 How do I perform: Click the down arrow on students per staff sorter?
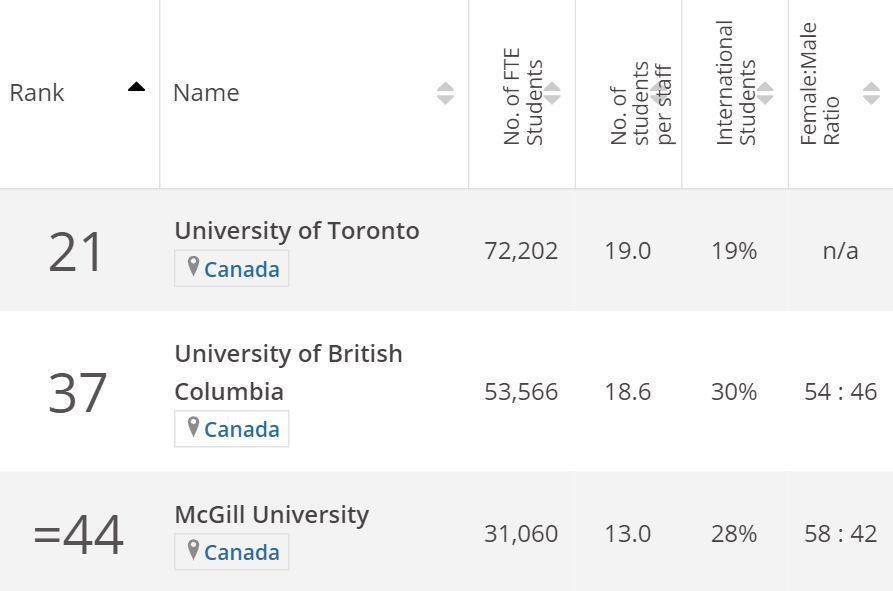(659, 98)
